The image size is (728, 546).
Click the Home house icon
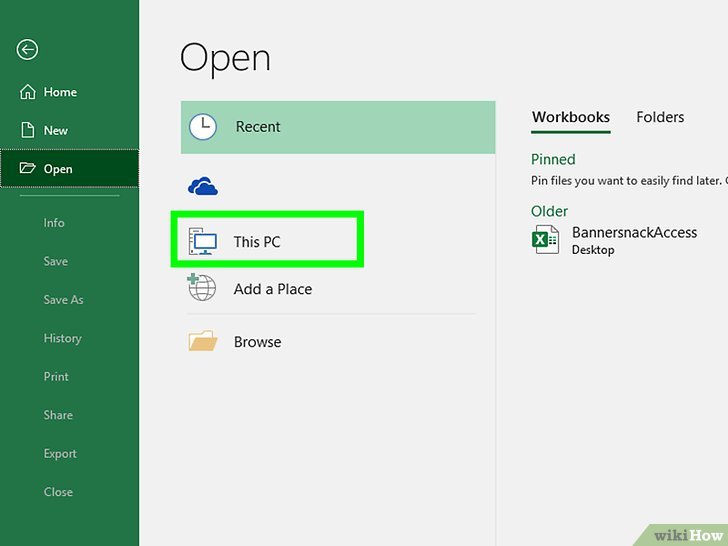(28, 92)
